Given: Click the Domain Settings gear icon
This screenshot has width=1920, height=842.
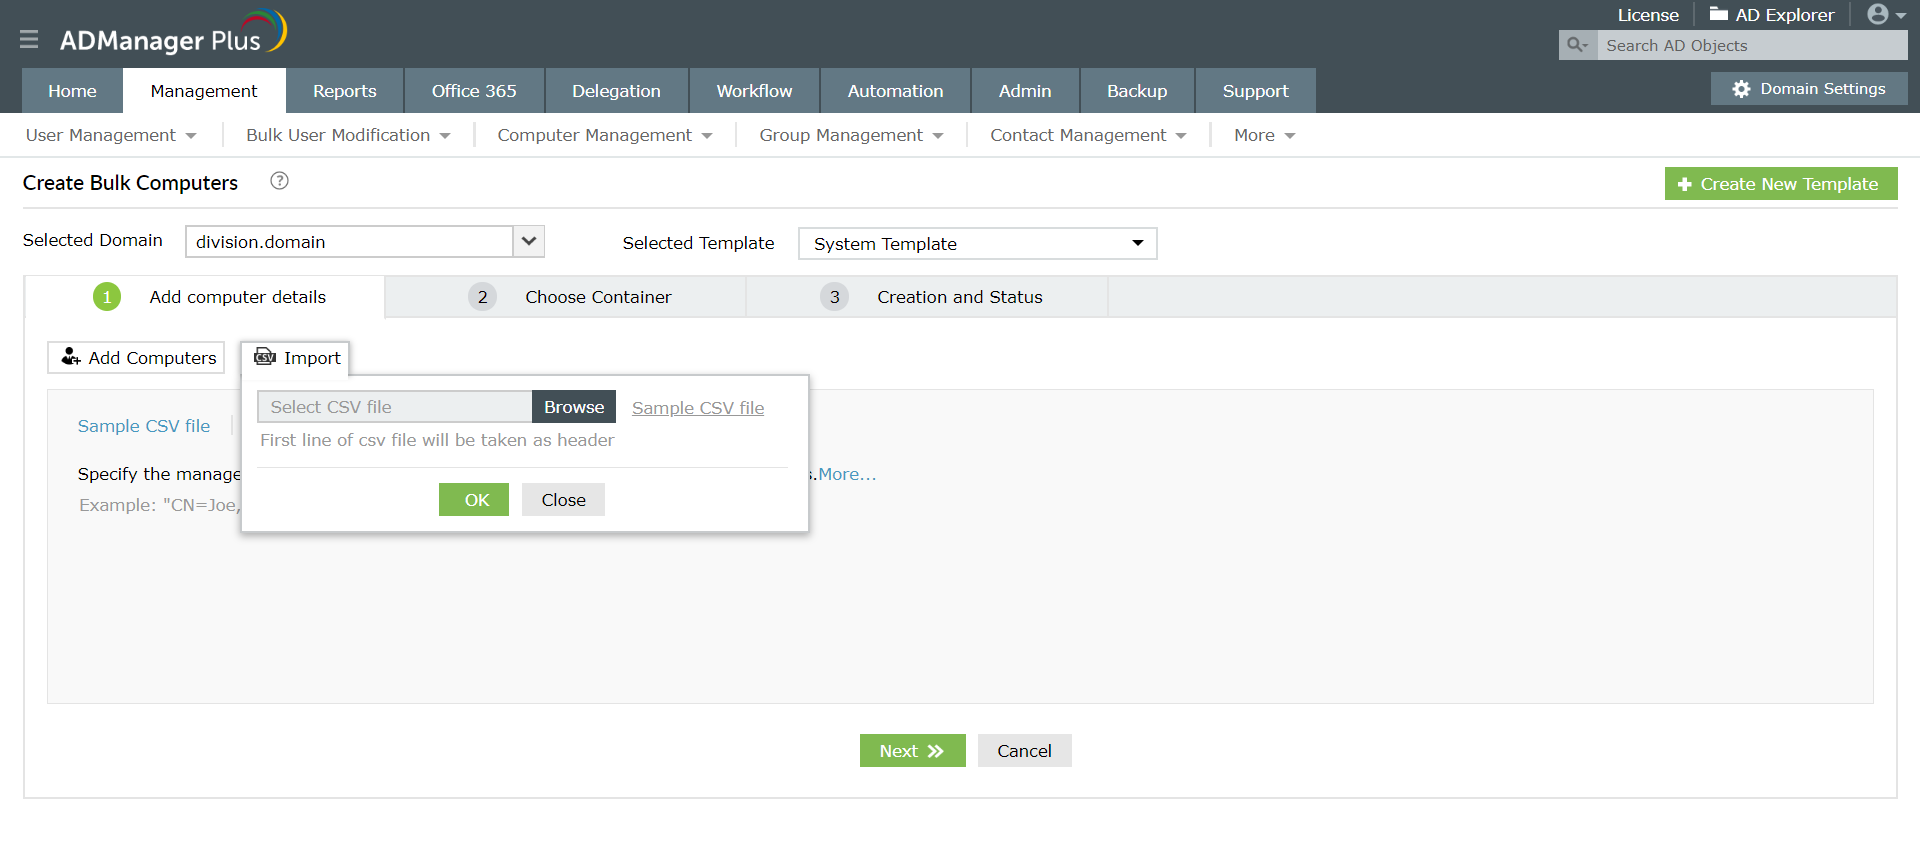Looking at the screenshot, I should (1741, 89).
